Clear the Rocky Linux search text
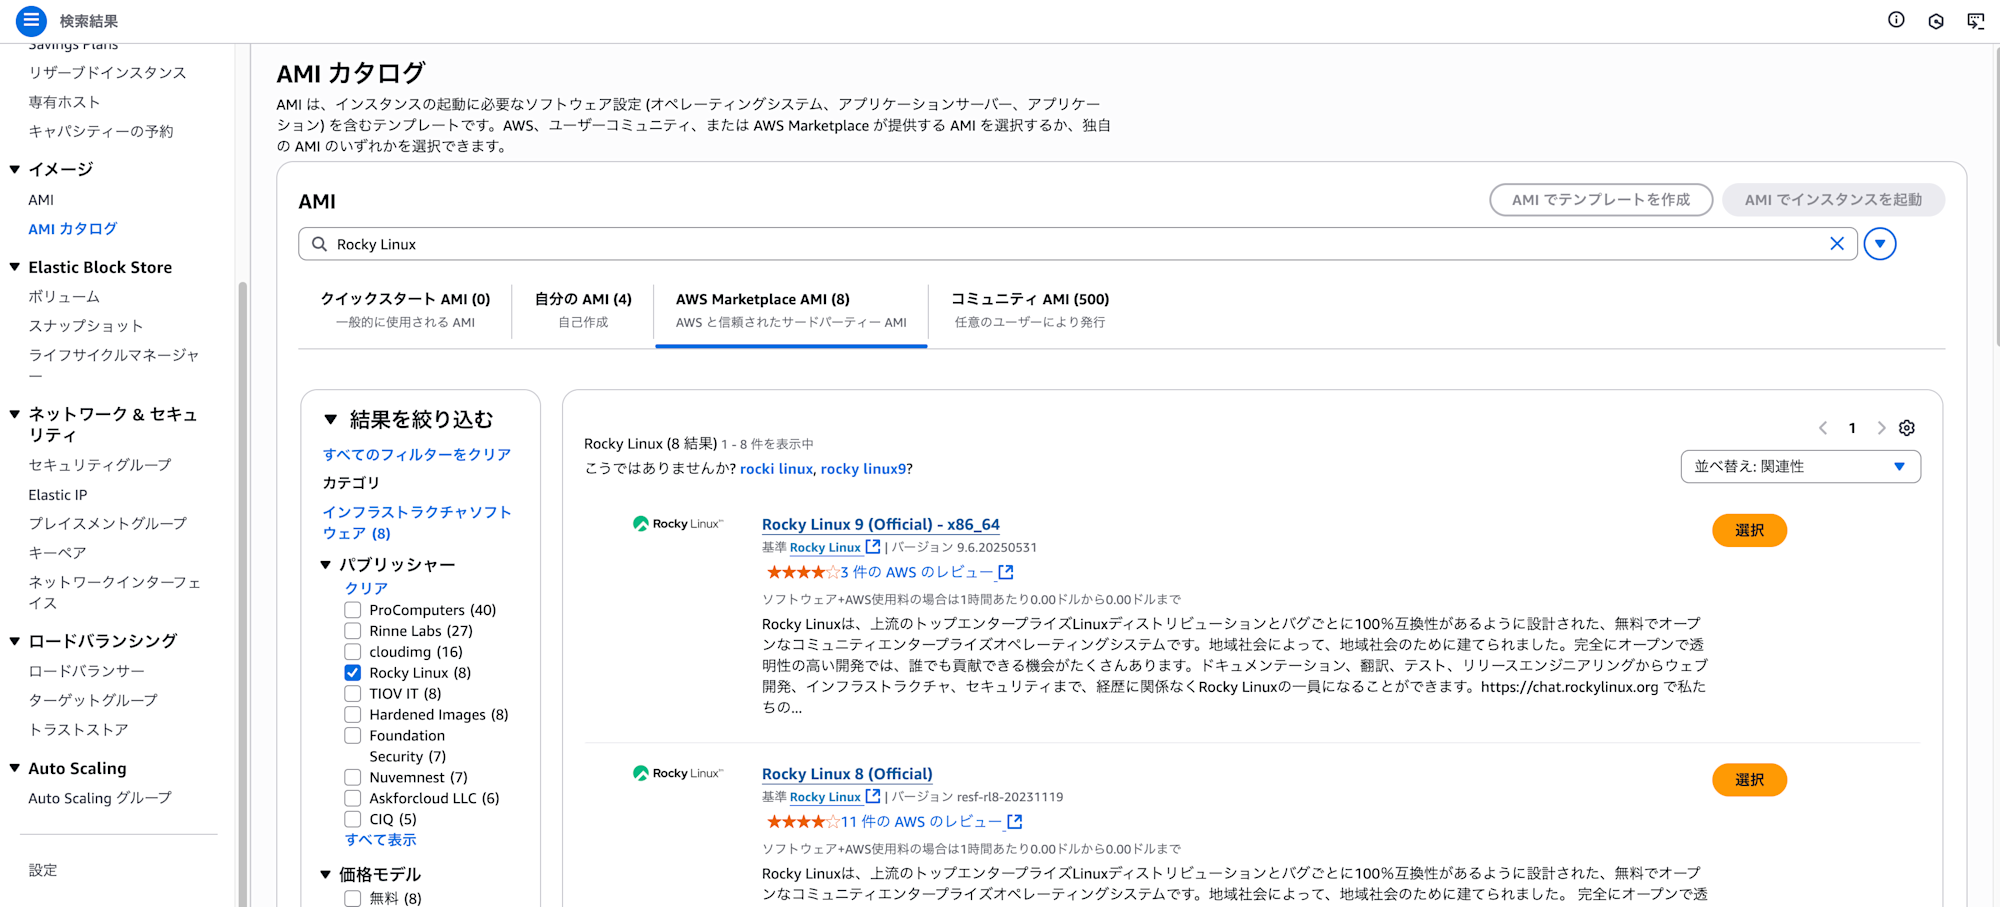 pyautogui.click(x=1837, y=244)
